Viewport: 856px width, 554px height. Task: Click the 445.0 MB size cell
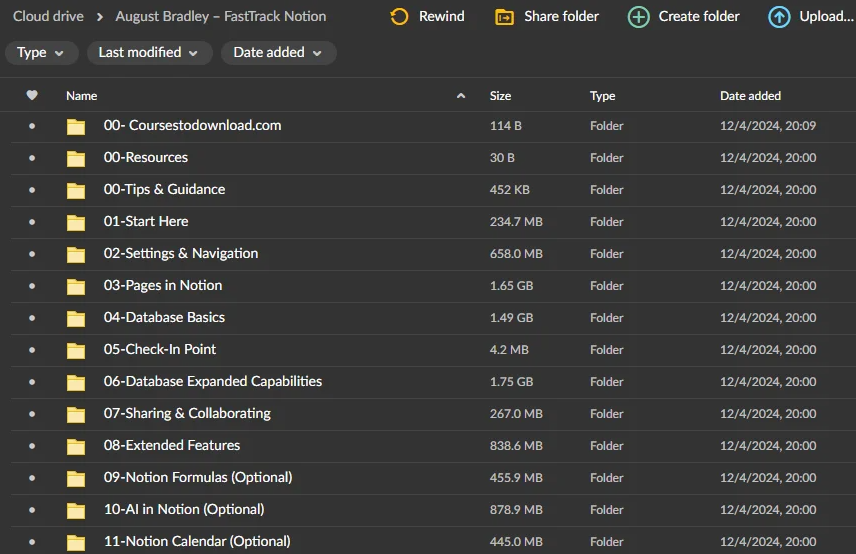[x=516, y=541]
